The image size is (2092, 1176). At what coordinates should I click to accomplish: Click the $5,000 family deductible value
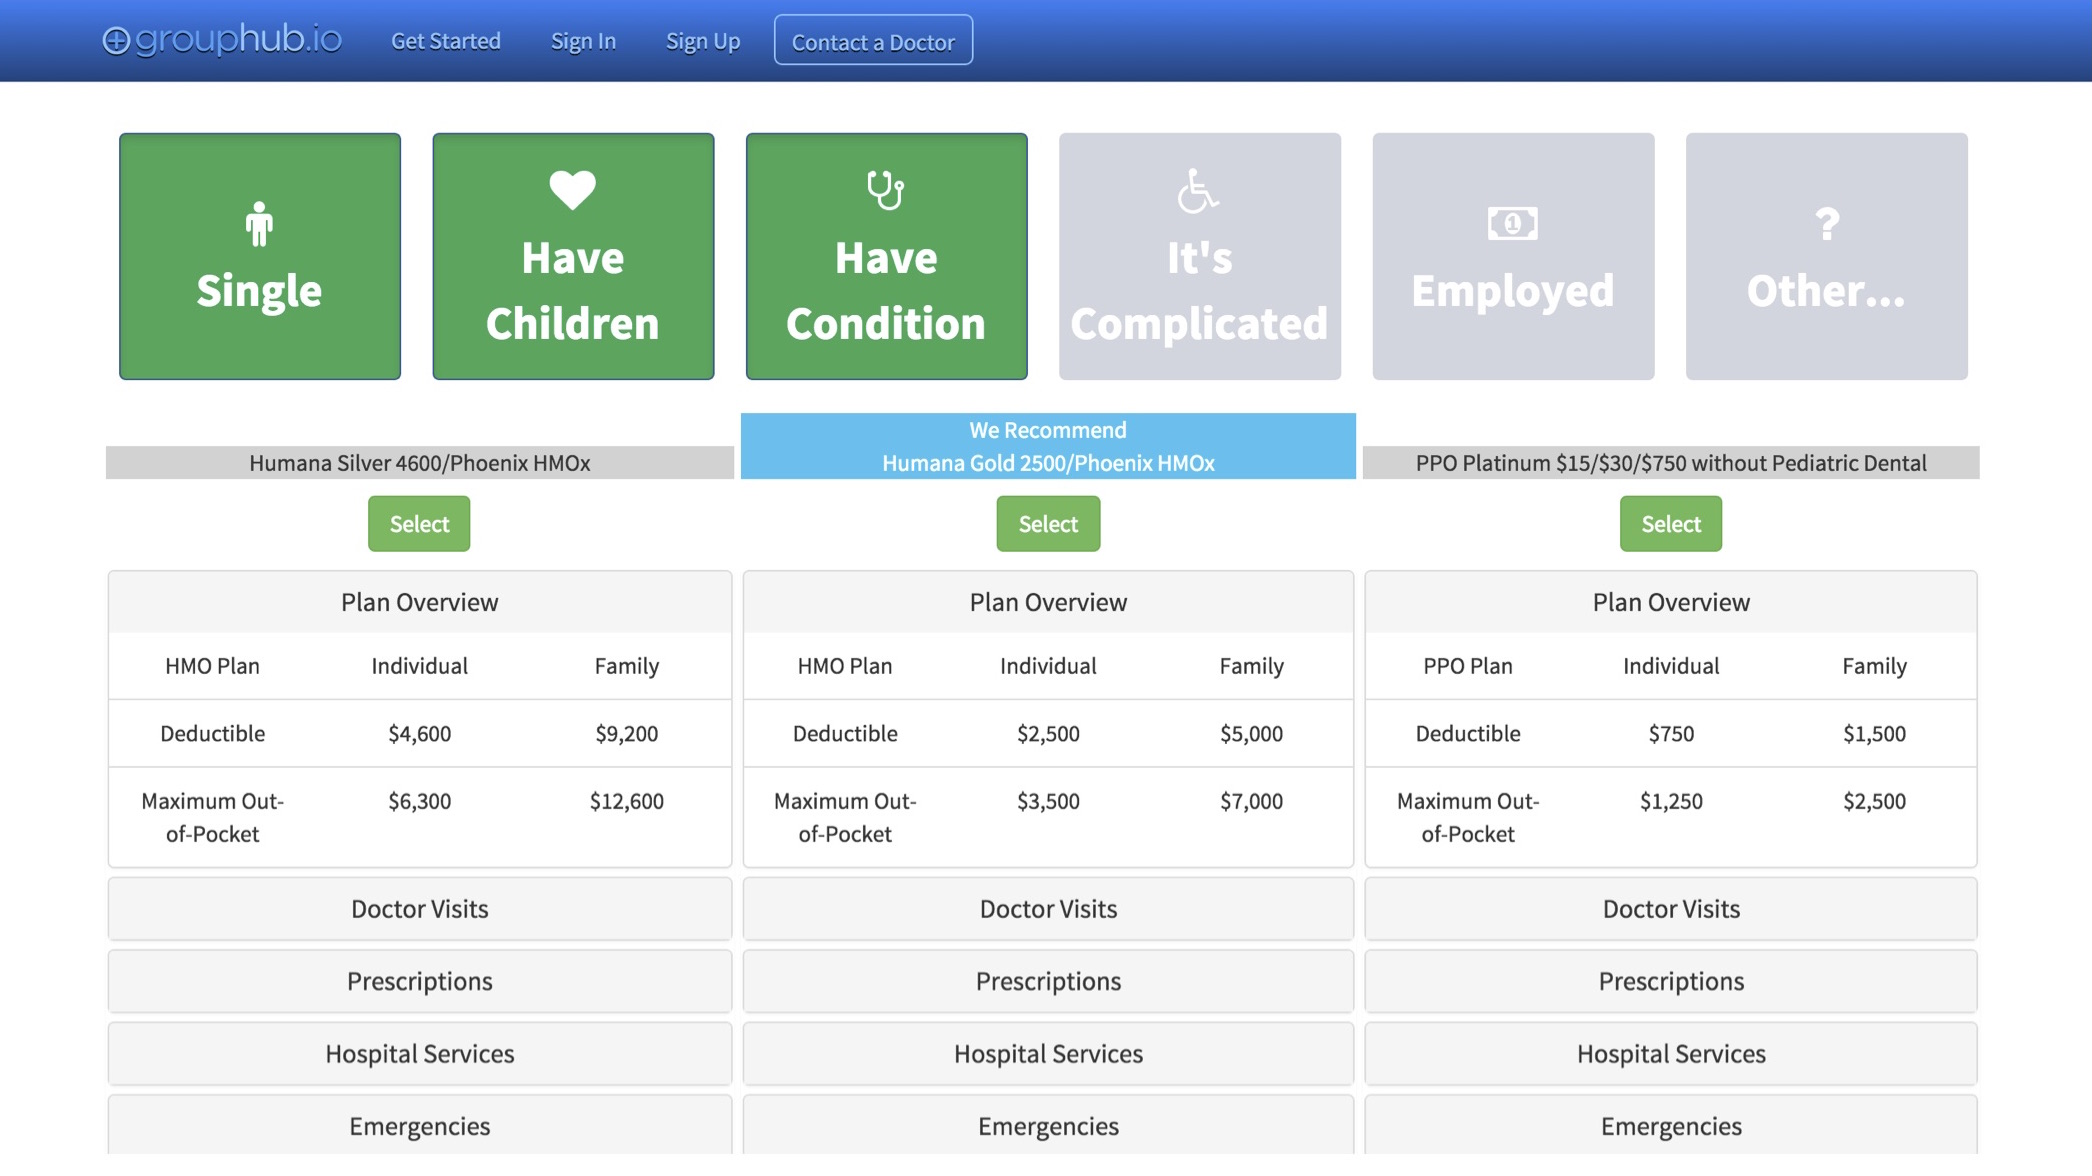click(x=1251, y=733)
